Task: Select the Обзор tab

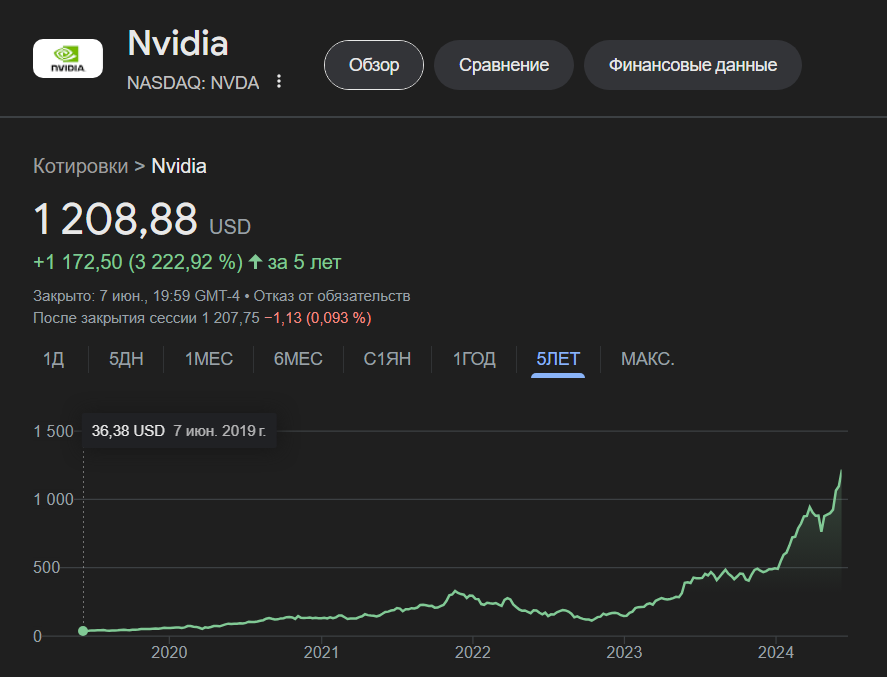Action: coord(374,65)
